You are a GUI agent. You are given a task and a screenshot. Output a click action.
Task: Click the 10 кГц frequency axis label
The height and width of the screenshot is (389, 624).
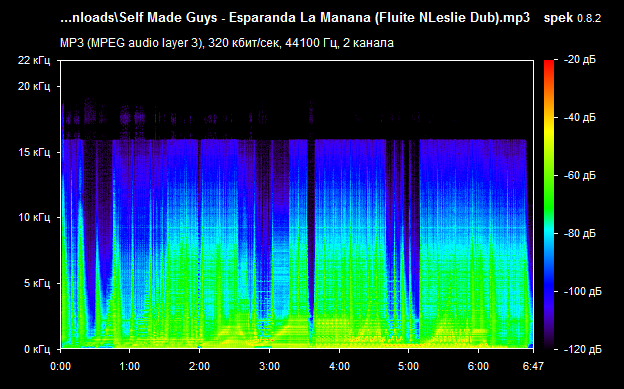click(x=34, y=218)
